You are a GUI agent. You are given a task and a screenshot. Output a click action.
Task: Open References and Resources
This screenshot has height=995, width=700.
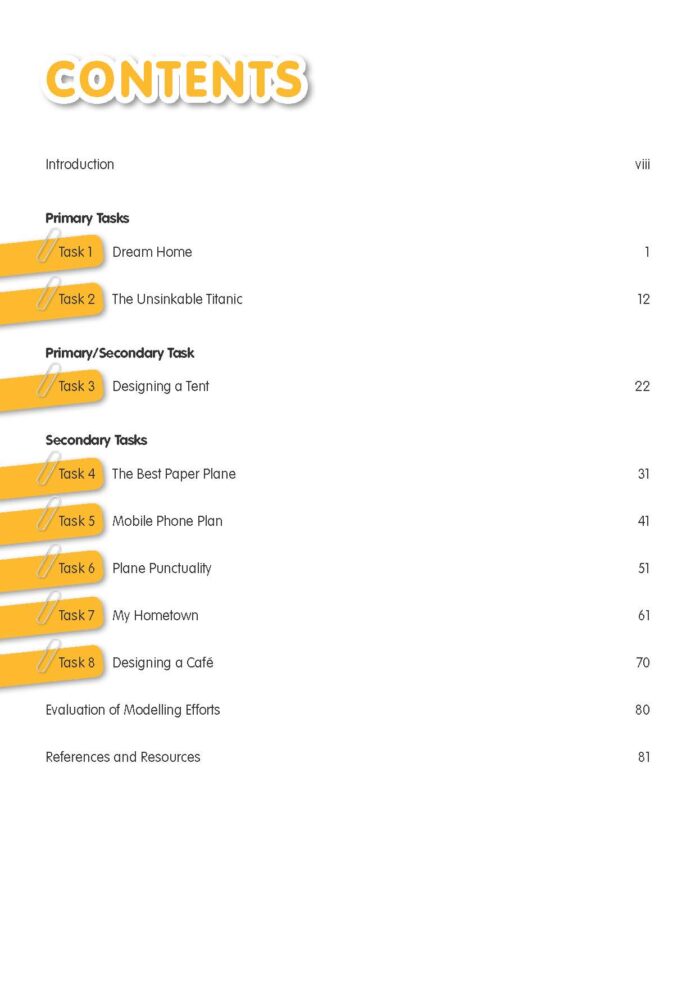click(x=123, y=757)
